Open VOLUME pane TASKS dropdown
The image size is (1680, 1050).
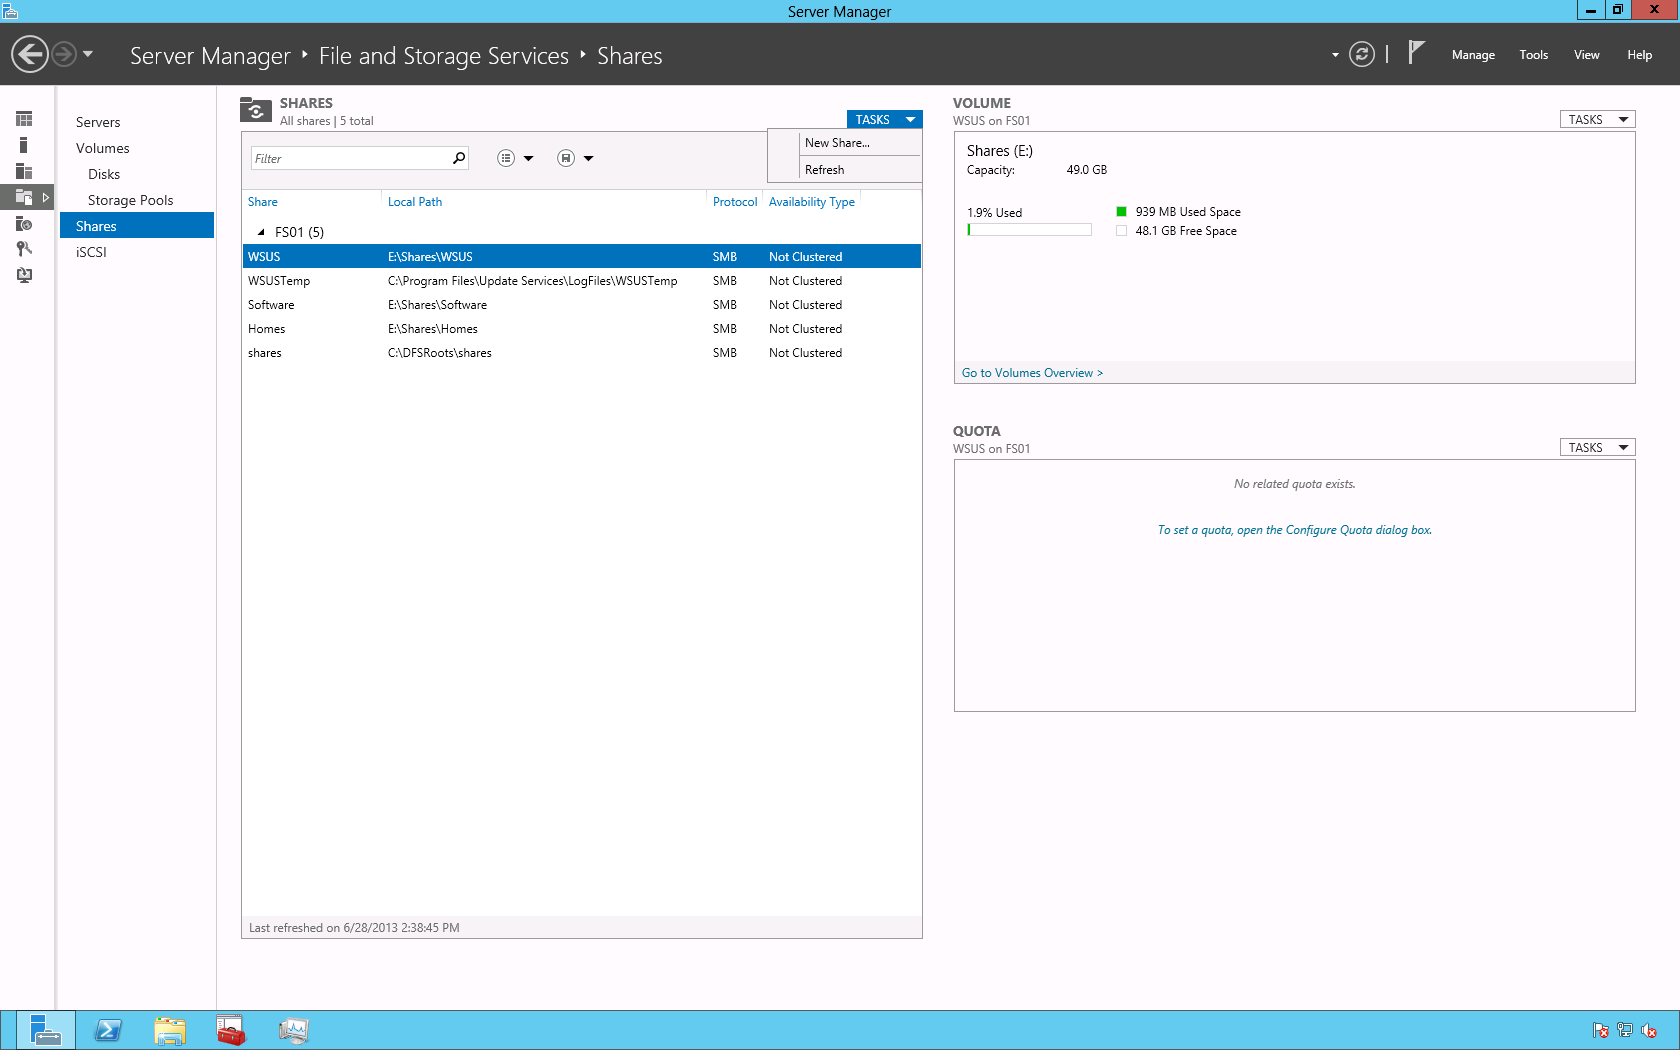pyautogui.click(x=1598, y=119)
